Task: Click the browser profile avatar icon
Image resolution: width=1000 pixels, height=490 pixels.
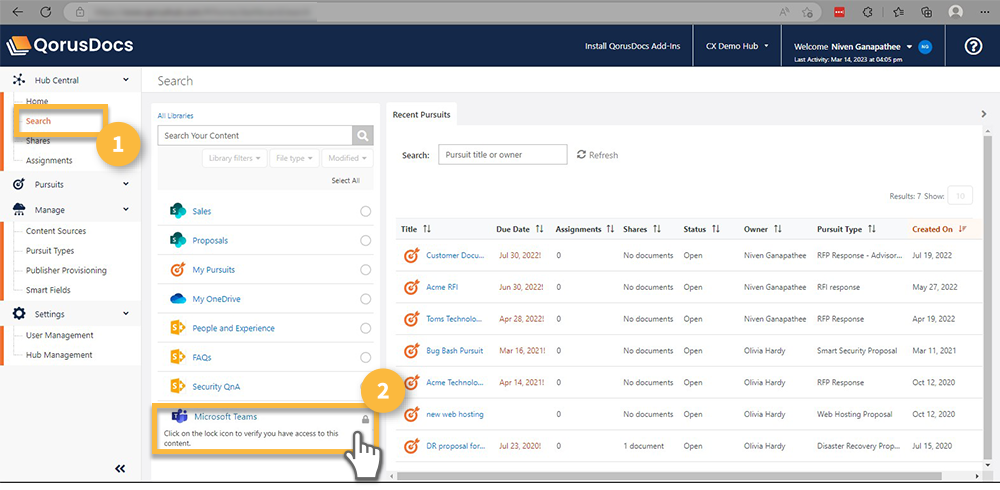Action: [x=955, y=11]
